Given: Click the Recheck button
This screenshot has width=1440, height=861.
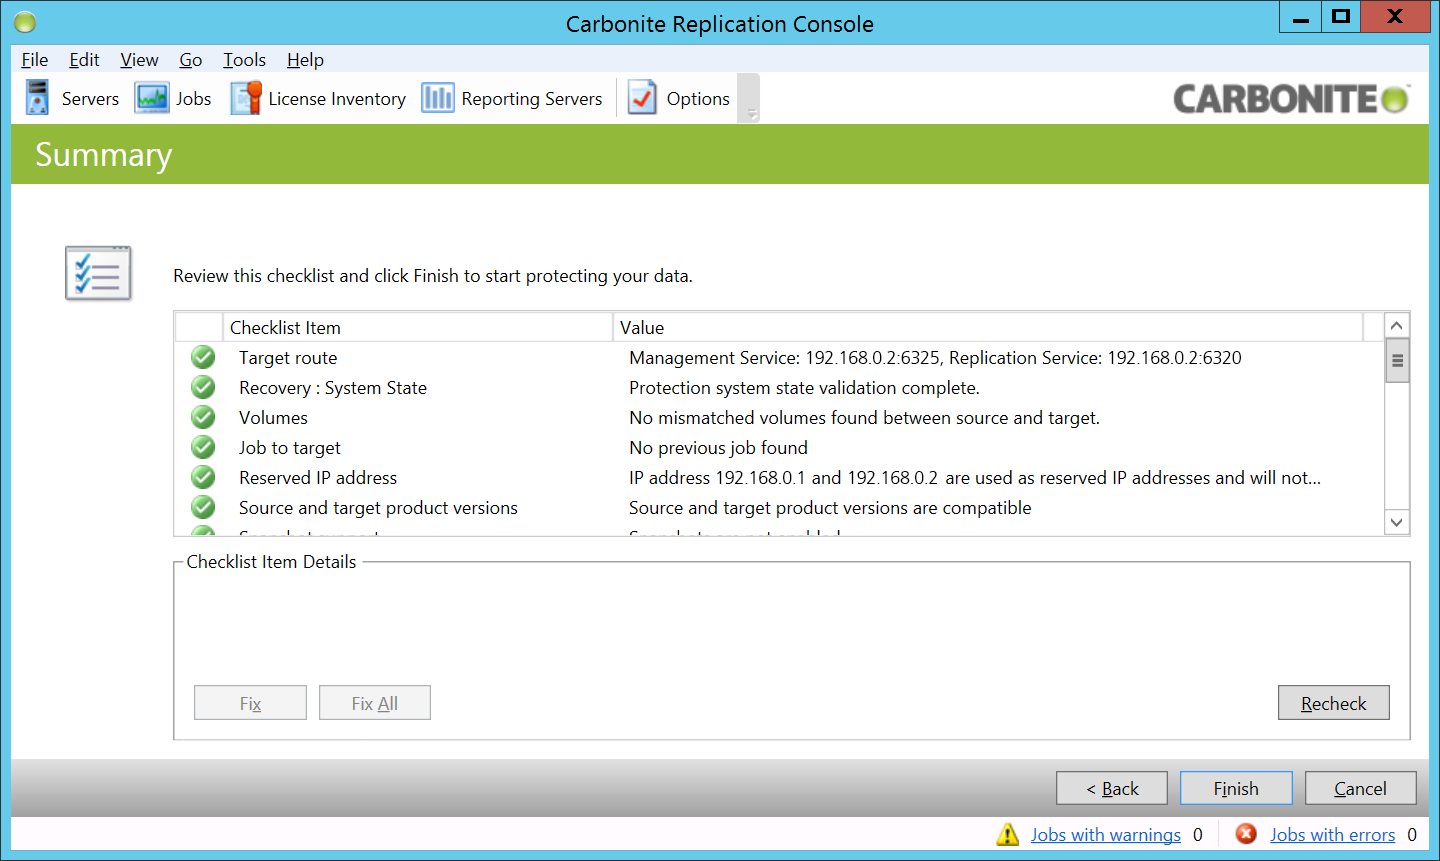Looking at the screenshot, I should click(x=1334, y=703).
